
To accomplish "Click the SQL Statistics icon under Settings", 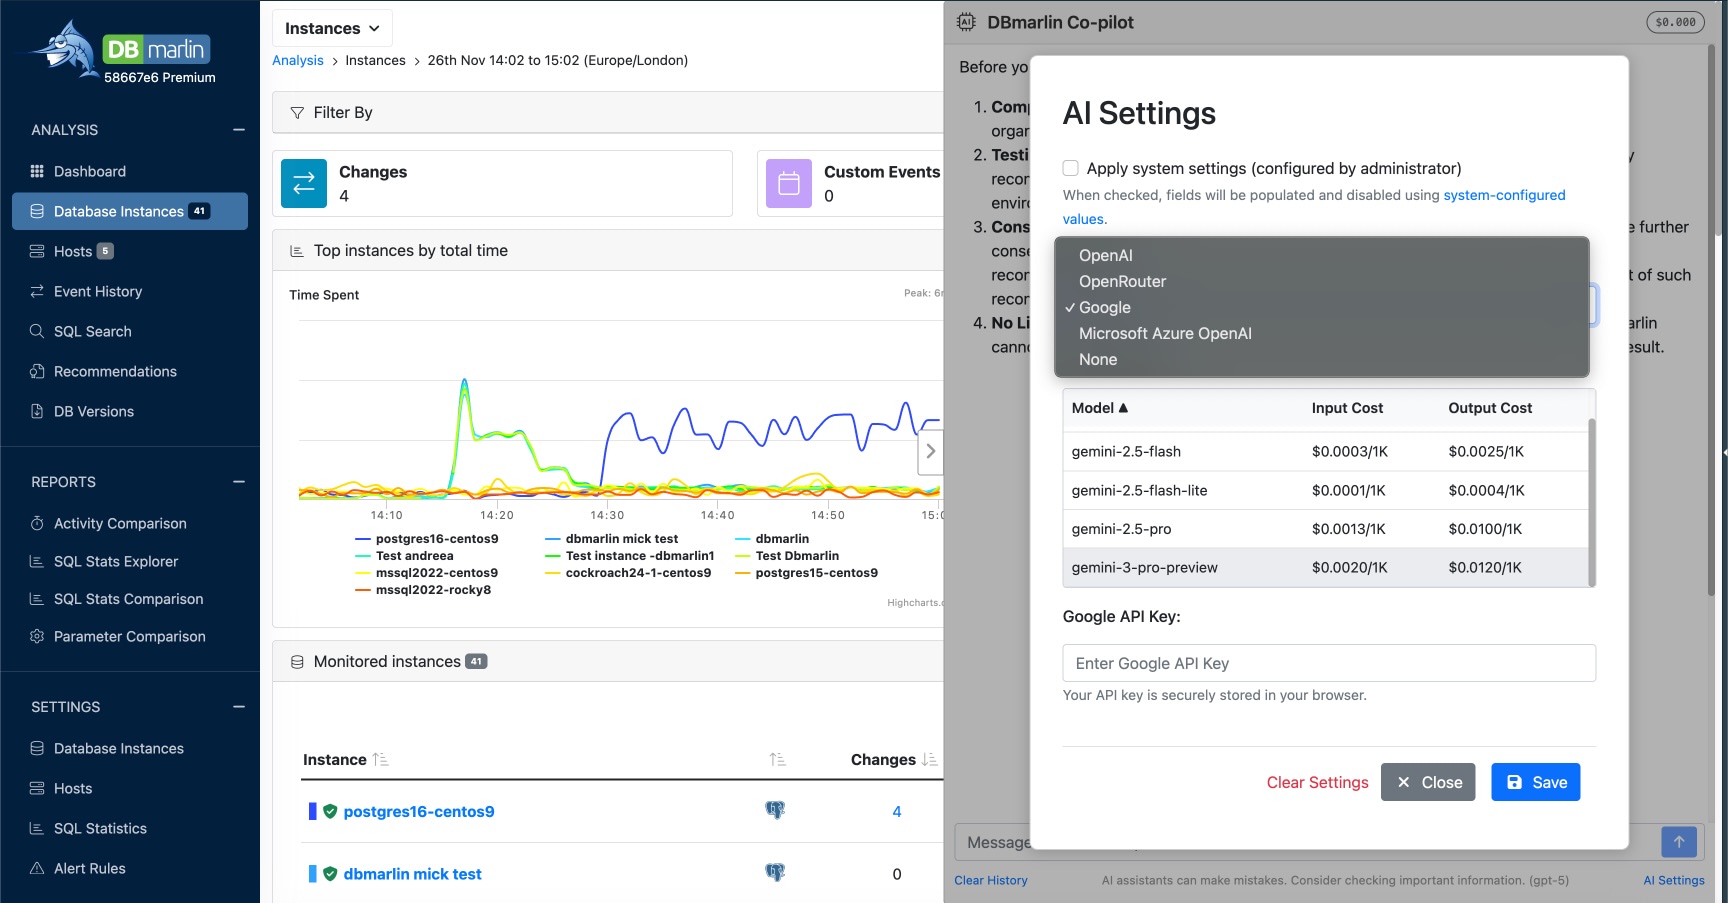I will pos(37,828).
